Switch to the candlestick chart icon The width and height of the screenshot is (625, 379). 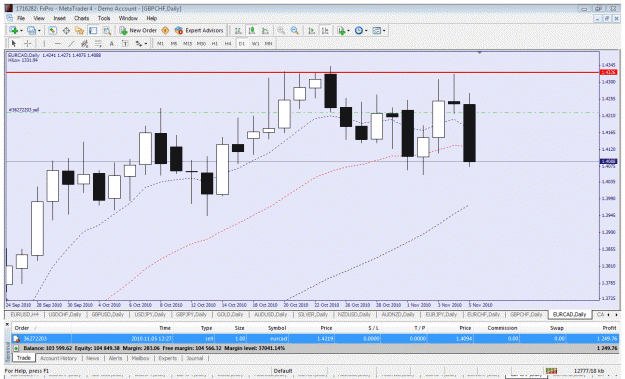tap(252, 31)
